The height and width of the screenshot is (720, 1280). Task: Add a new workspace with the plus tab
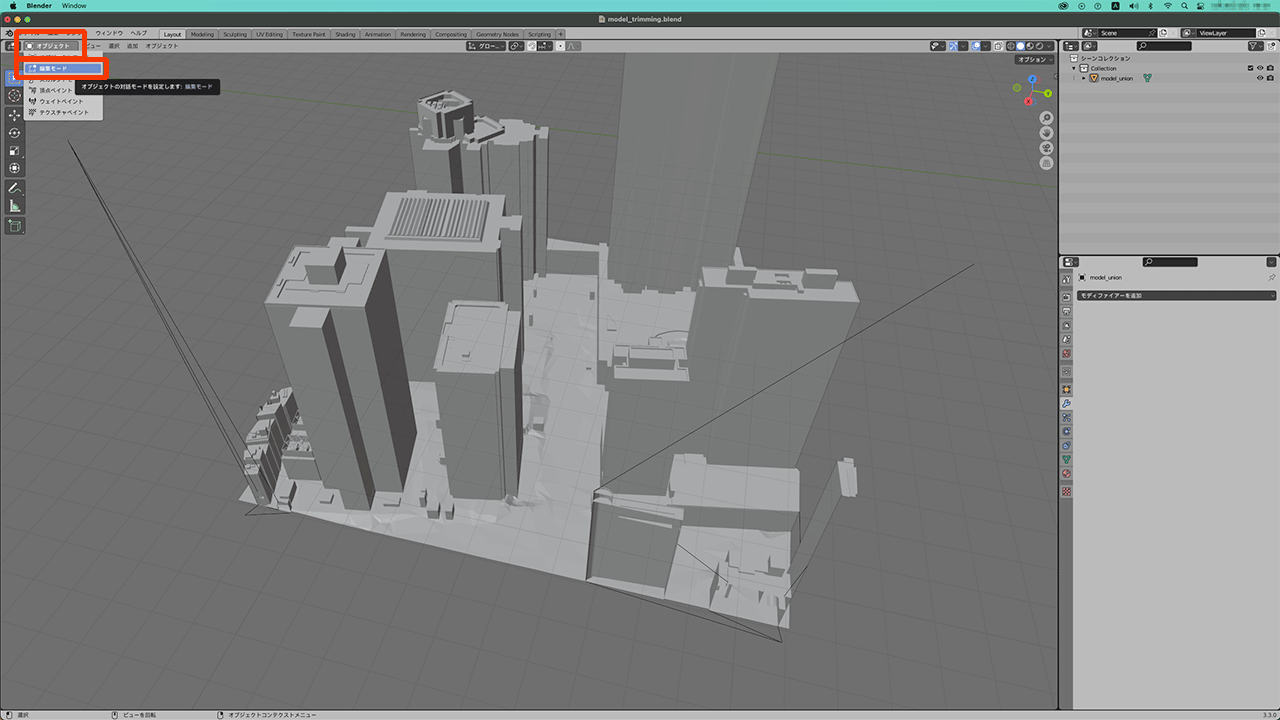pos(560,34)
